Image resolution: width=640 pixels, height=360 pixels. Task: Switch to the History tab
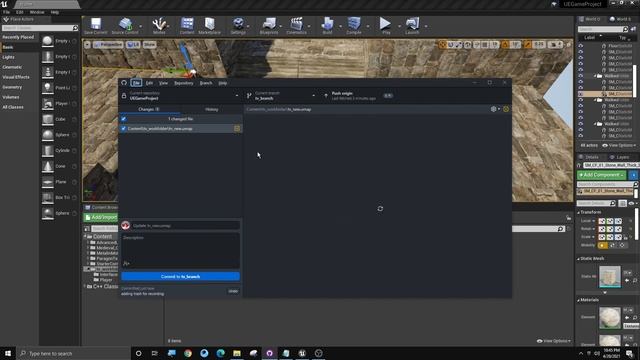[211, 109]
